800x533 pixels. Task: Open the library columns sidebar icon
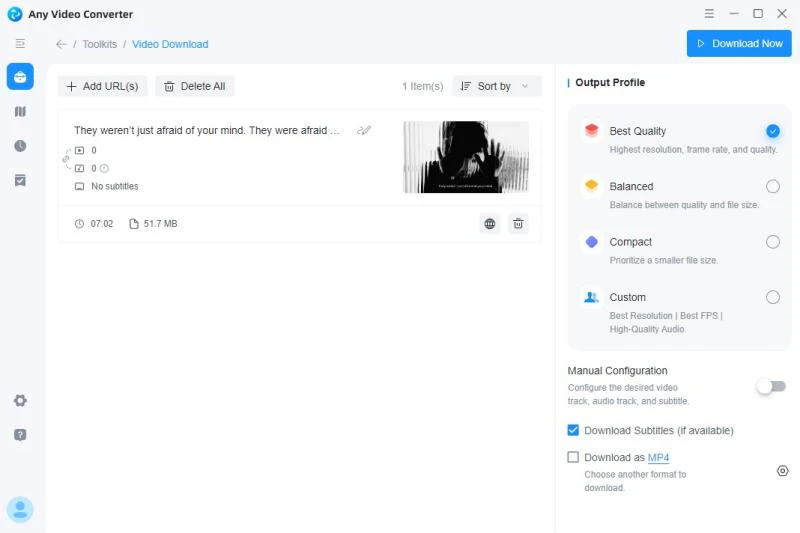tap(20, 111)
